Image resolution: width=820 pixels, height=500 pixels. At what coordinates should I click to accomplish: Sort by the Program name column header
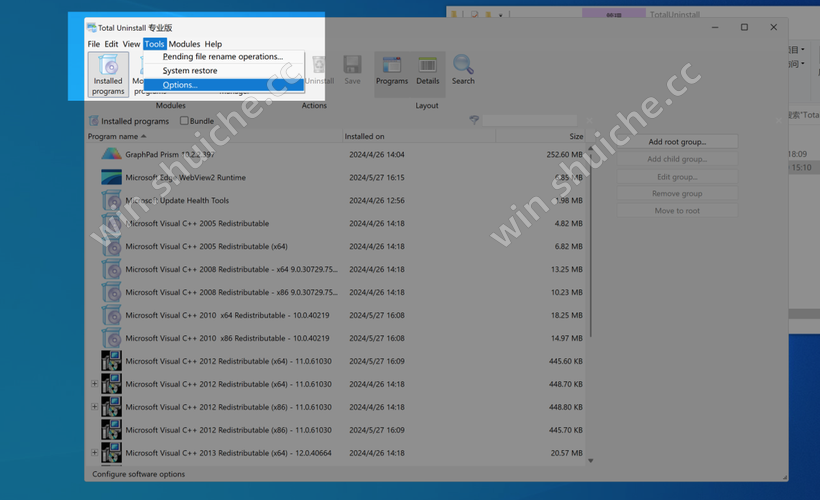click(x=213, y=136)
